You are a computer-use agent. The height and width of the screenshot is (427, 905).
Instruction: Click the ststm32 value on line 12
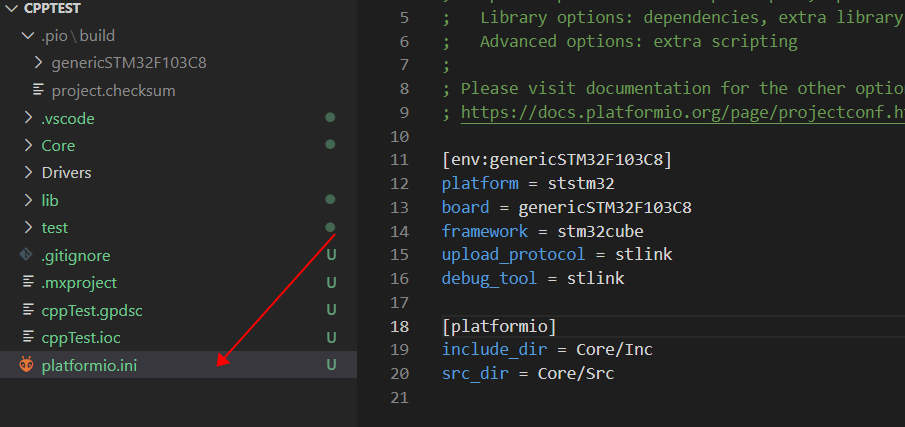point(581,184)
